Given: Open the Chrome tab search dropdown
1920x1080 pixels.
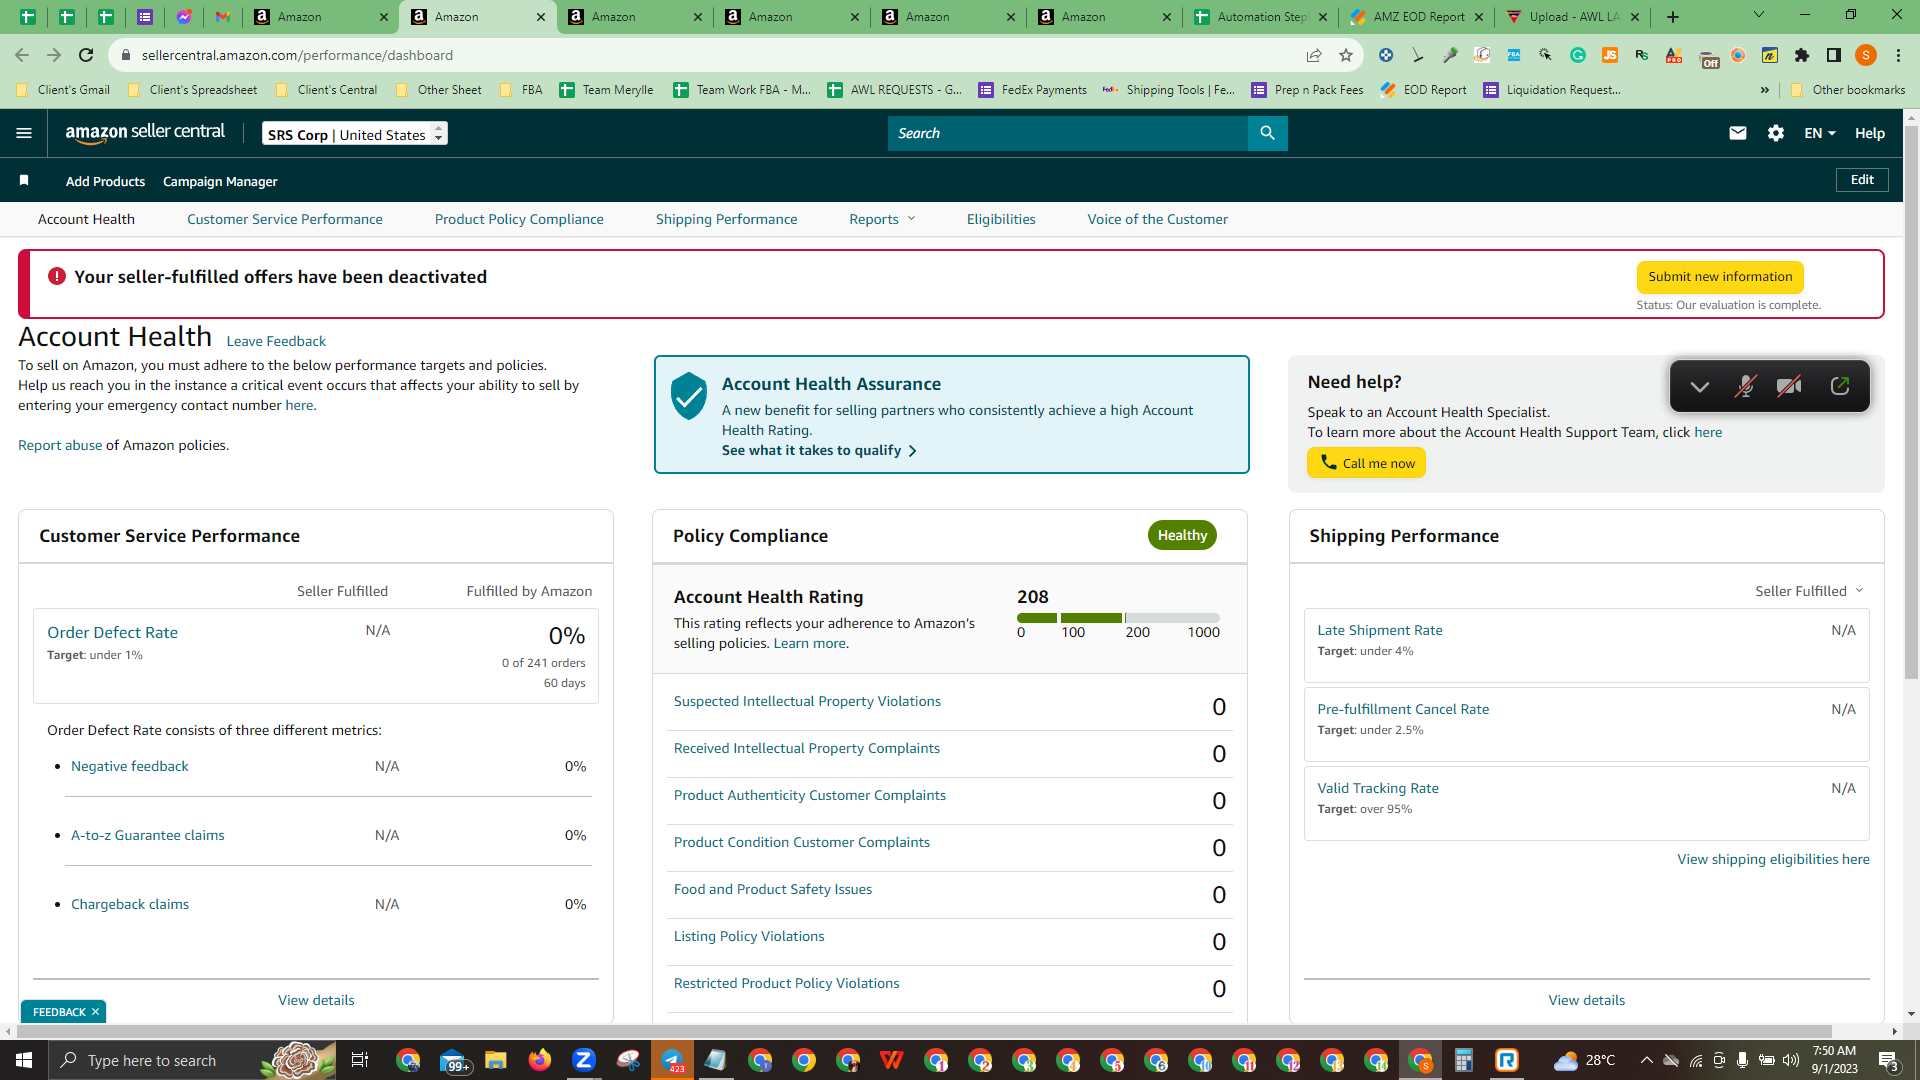Looking at the screenshot, I should pyautogui.click(x=1759, y=15).
